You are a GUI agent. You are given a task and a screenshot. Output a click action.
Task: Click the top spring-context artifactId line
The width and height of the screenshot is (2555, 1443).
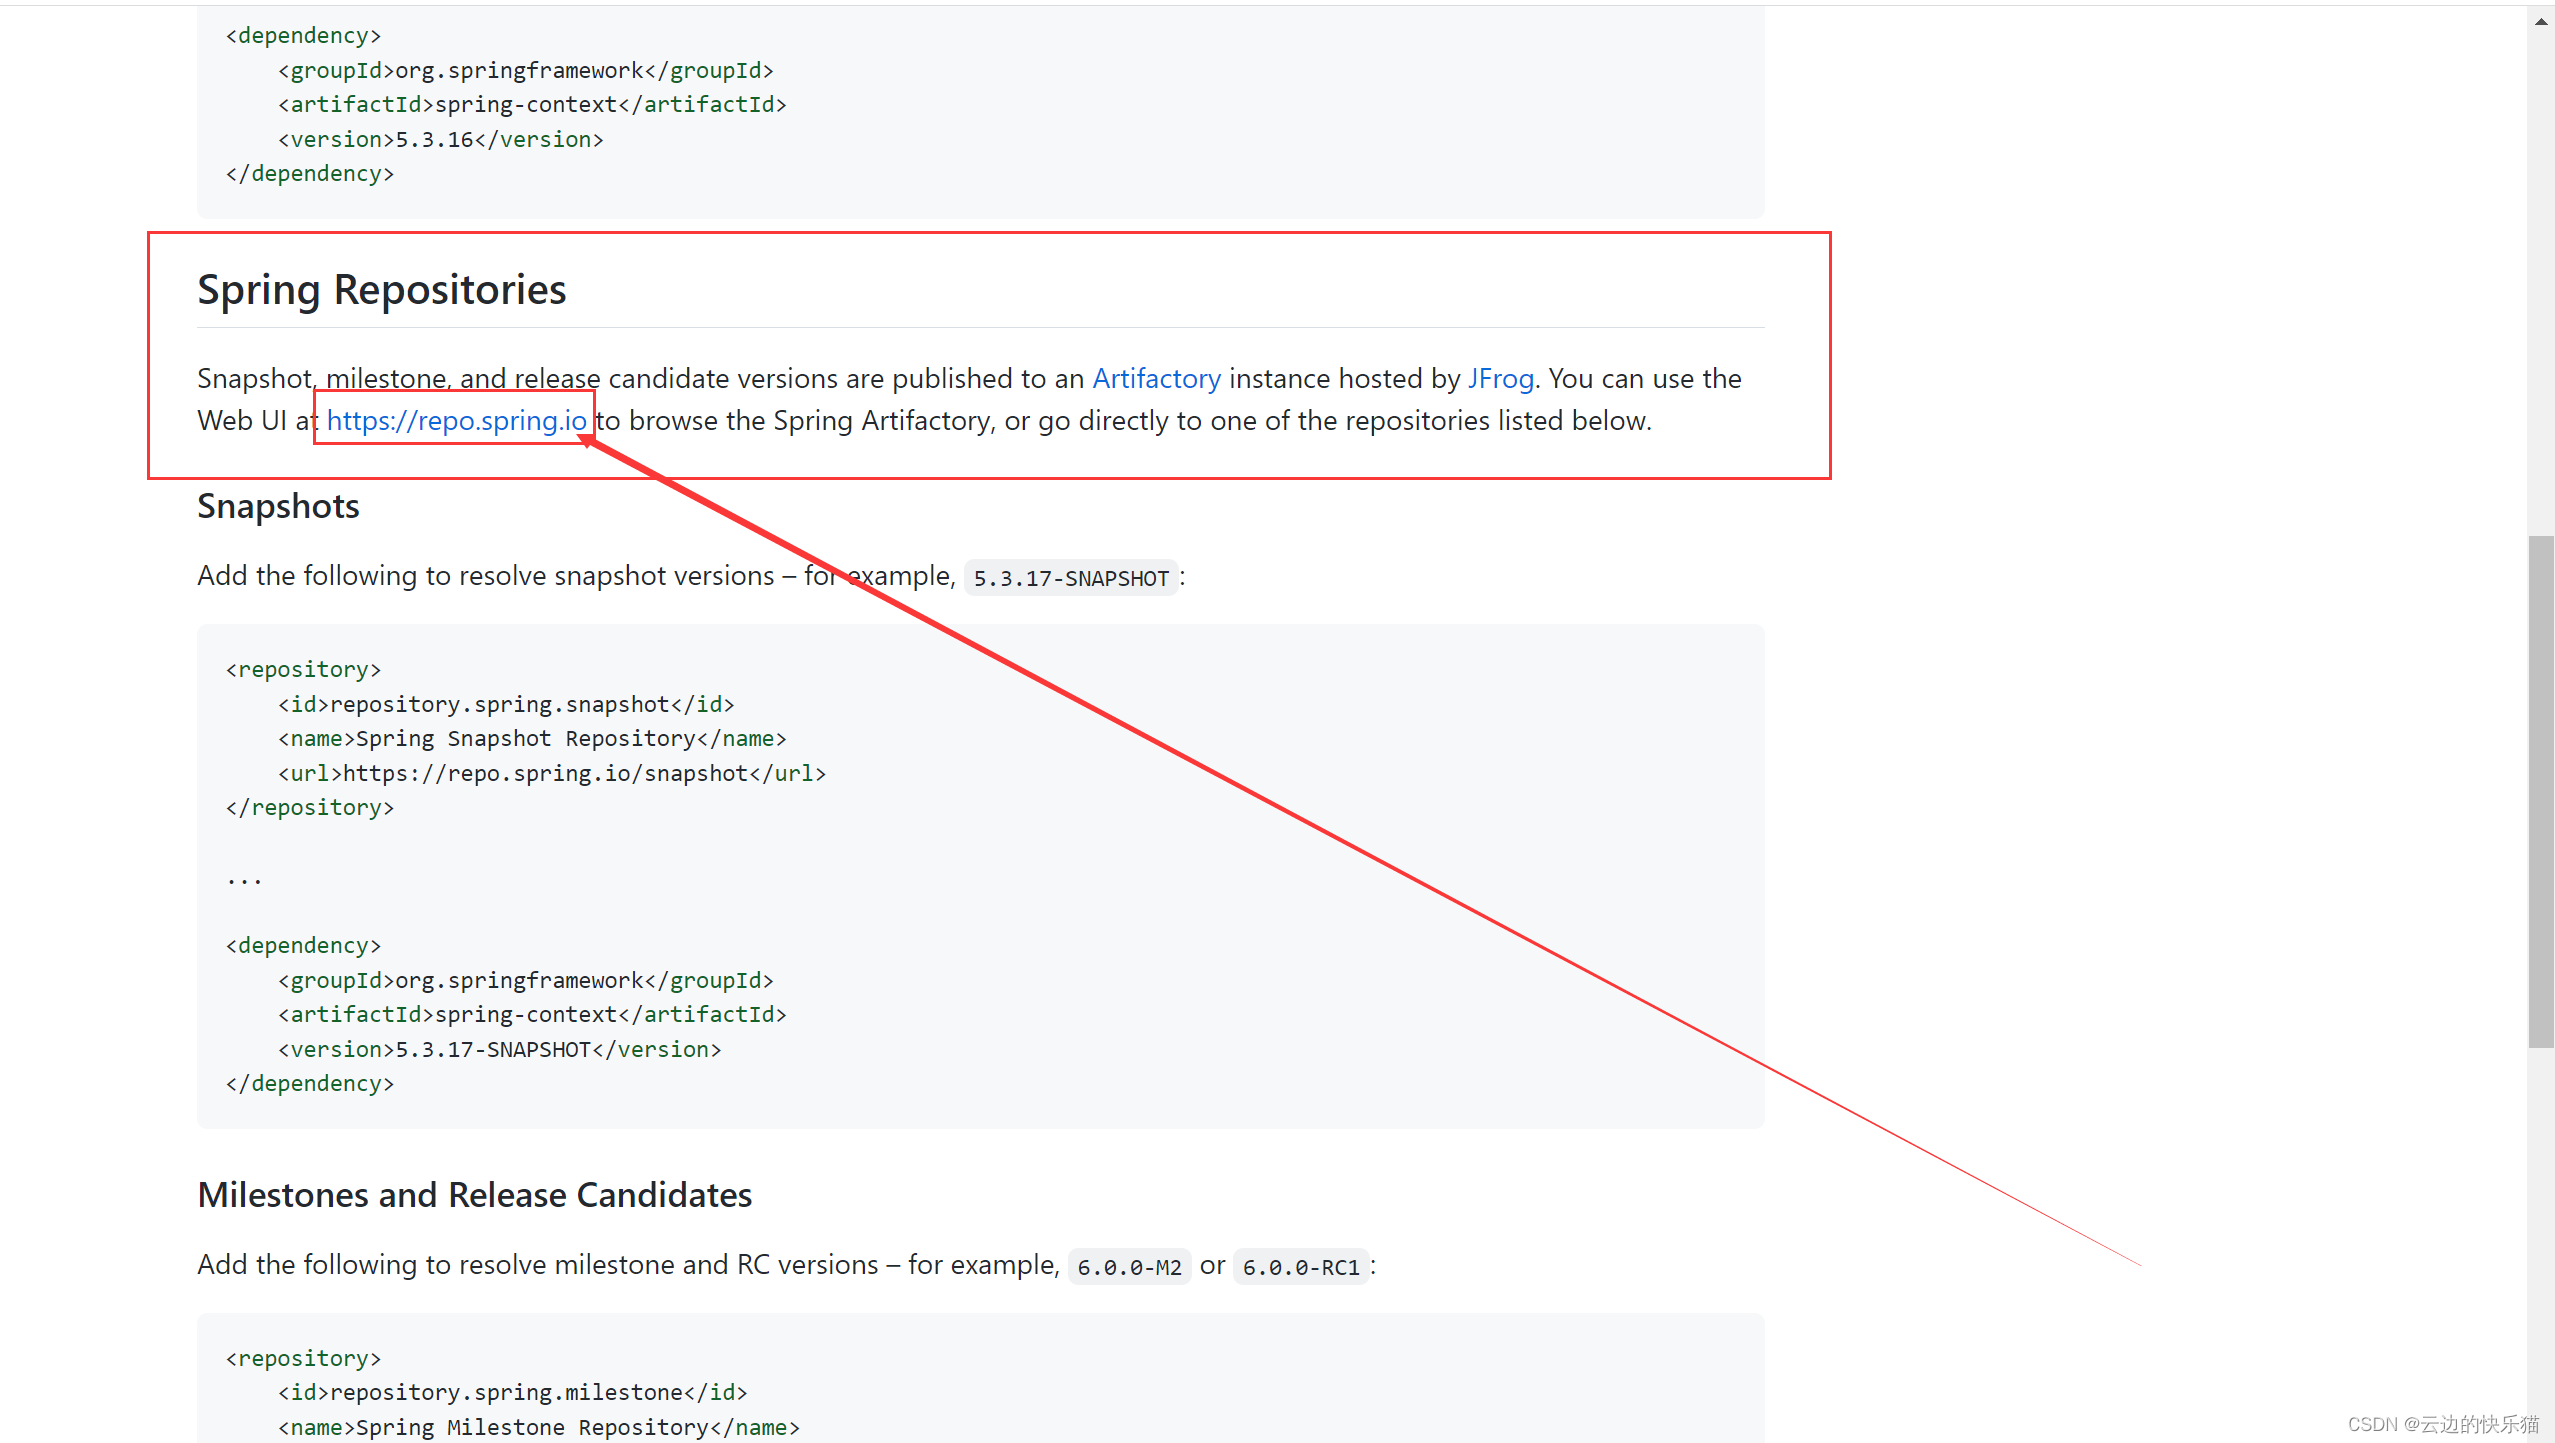[532, 104]
